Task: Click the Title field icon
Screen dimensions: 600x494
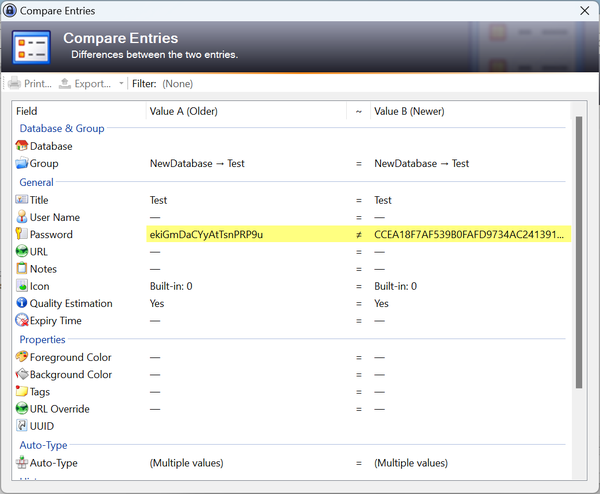Action: pyautogui.click(x=22, y=200)
